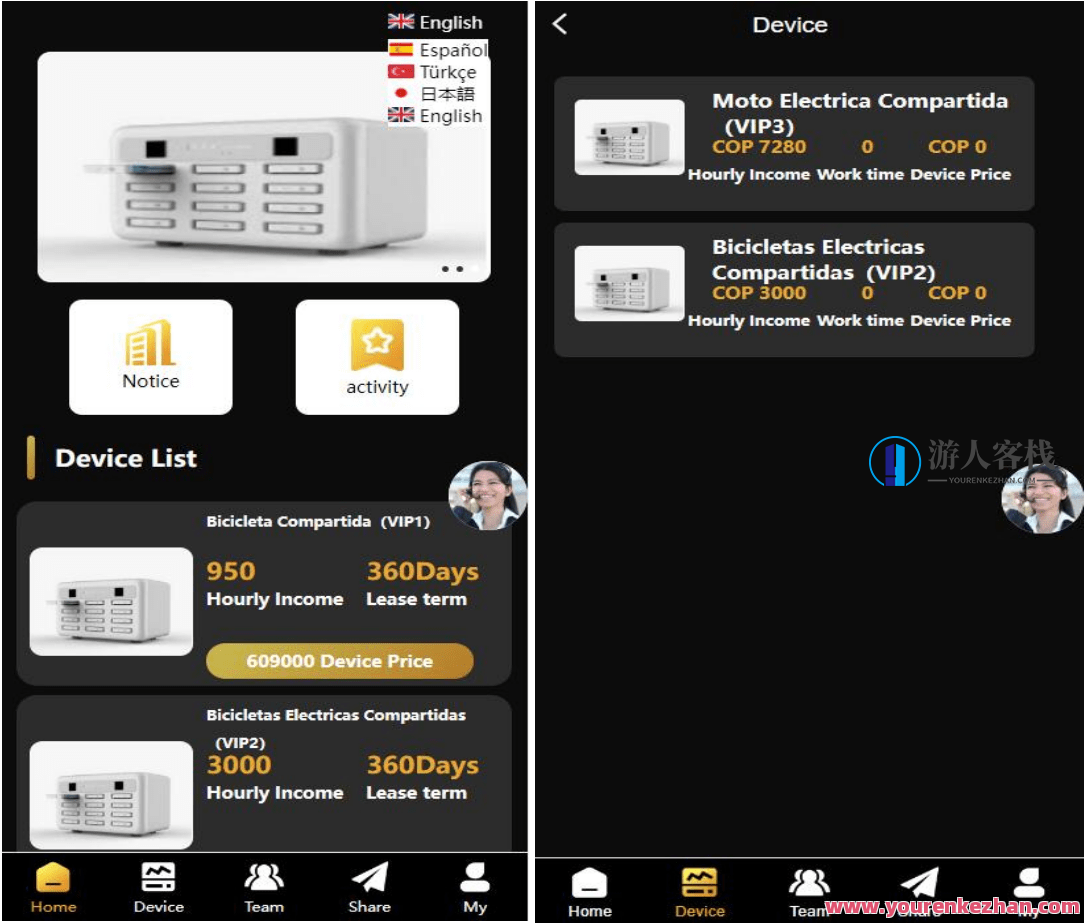
Task: Open Moto Electrica Compartida (VIP3) device card
Action: [794, 143]
